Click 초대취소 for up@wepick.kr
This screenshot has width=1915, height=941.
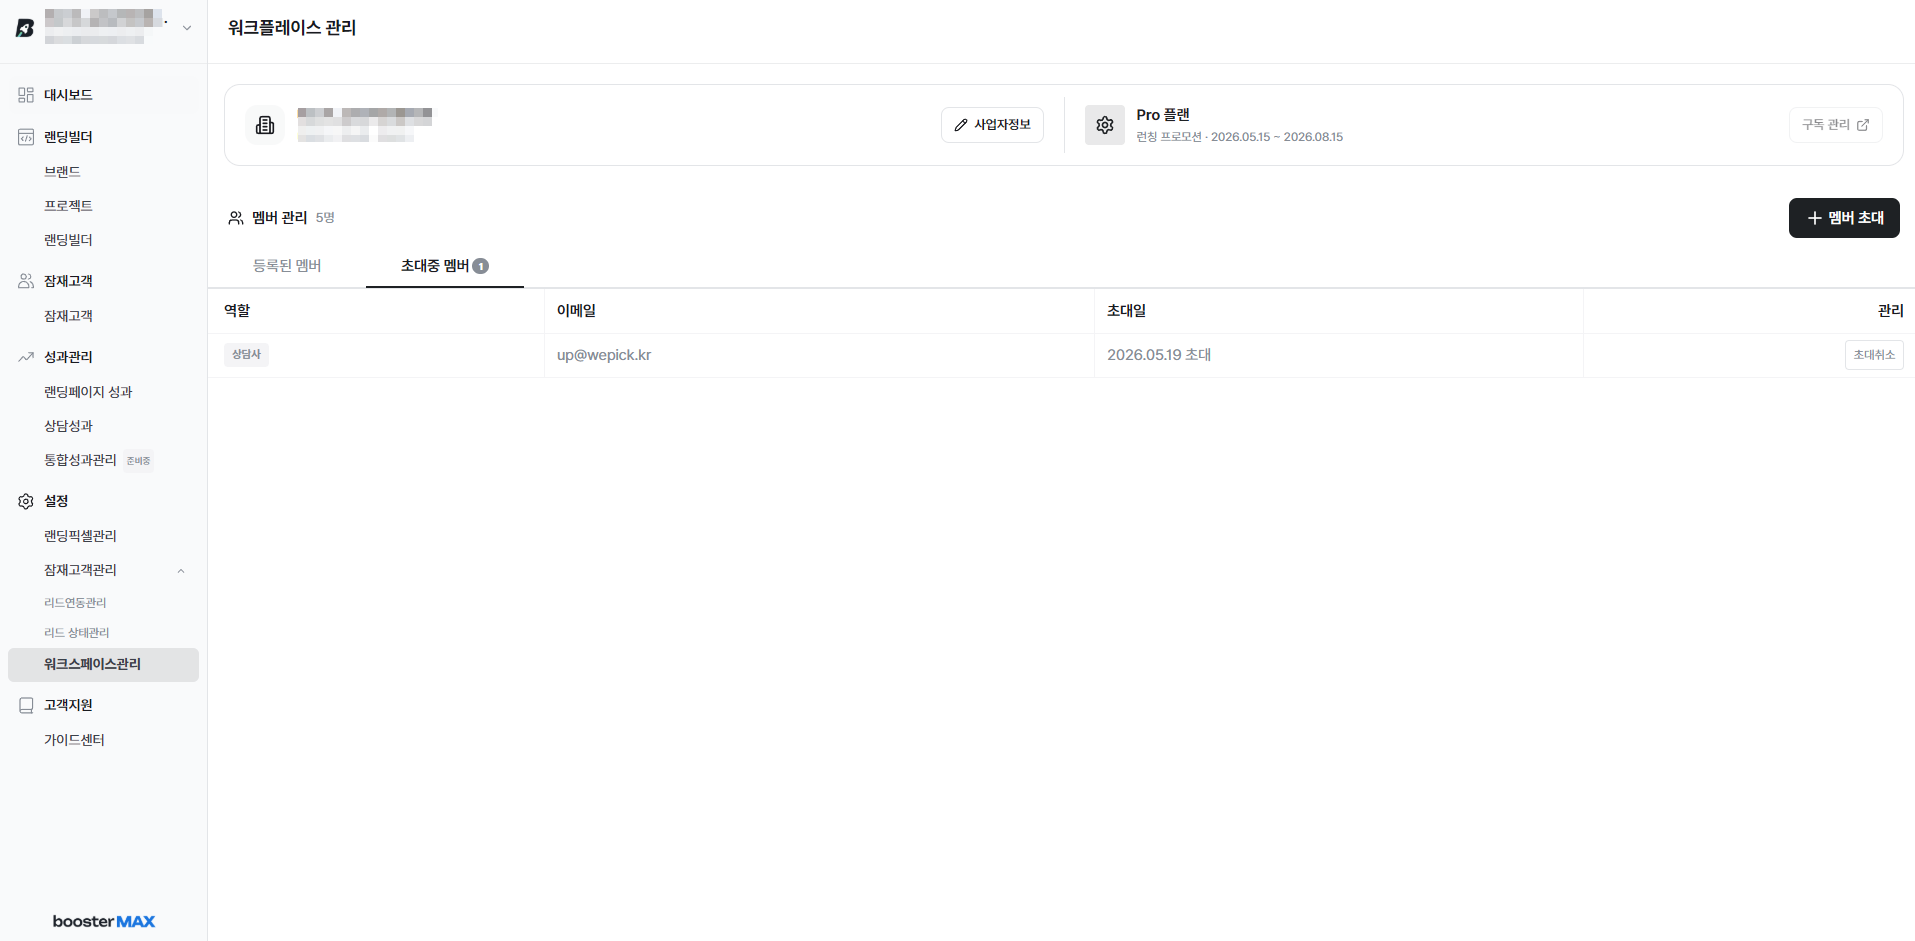[x=1874, y=355]
